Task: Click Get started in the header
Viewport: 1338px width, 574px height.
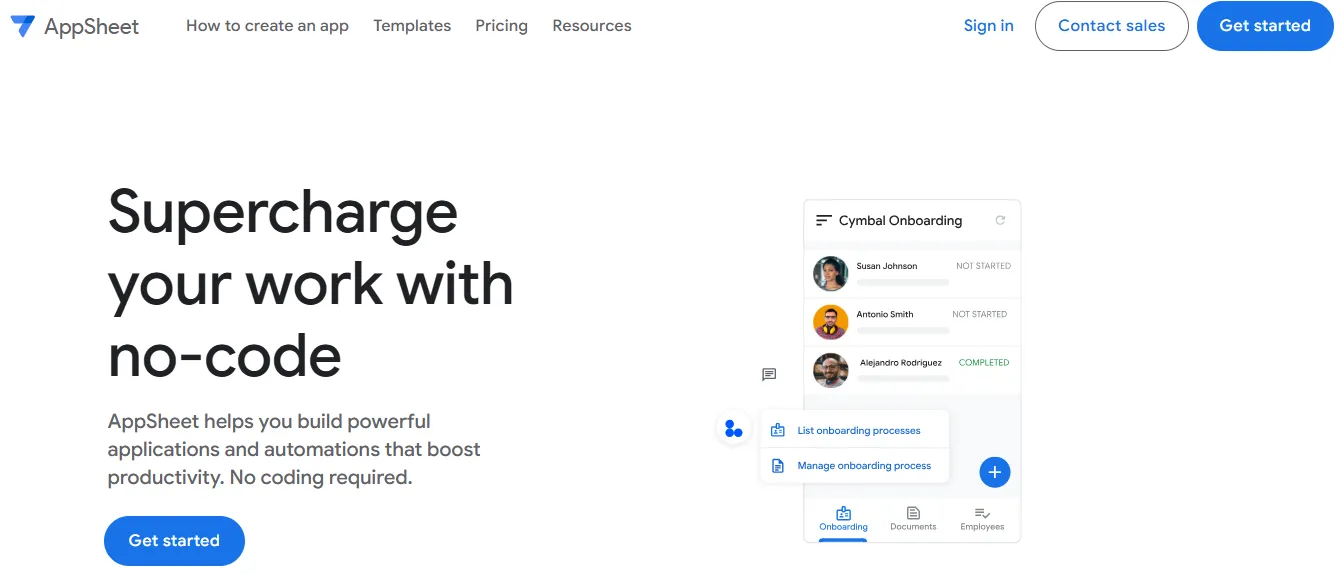Action: pos(1265,26)
